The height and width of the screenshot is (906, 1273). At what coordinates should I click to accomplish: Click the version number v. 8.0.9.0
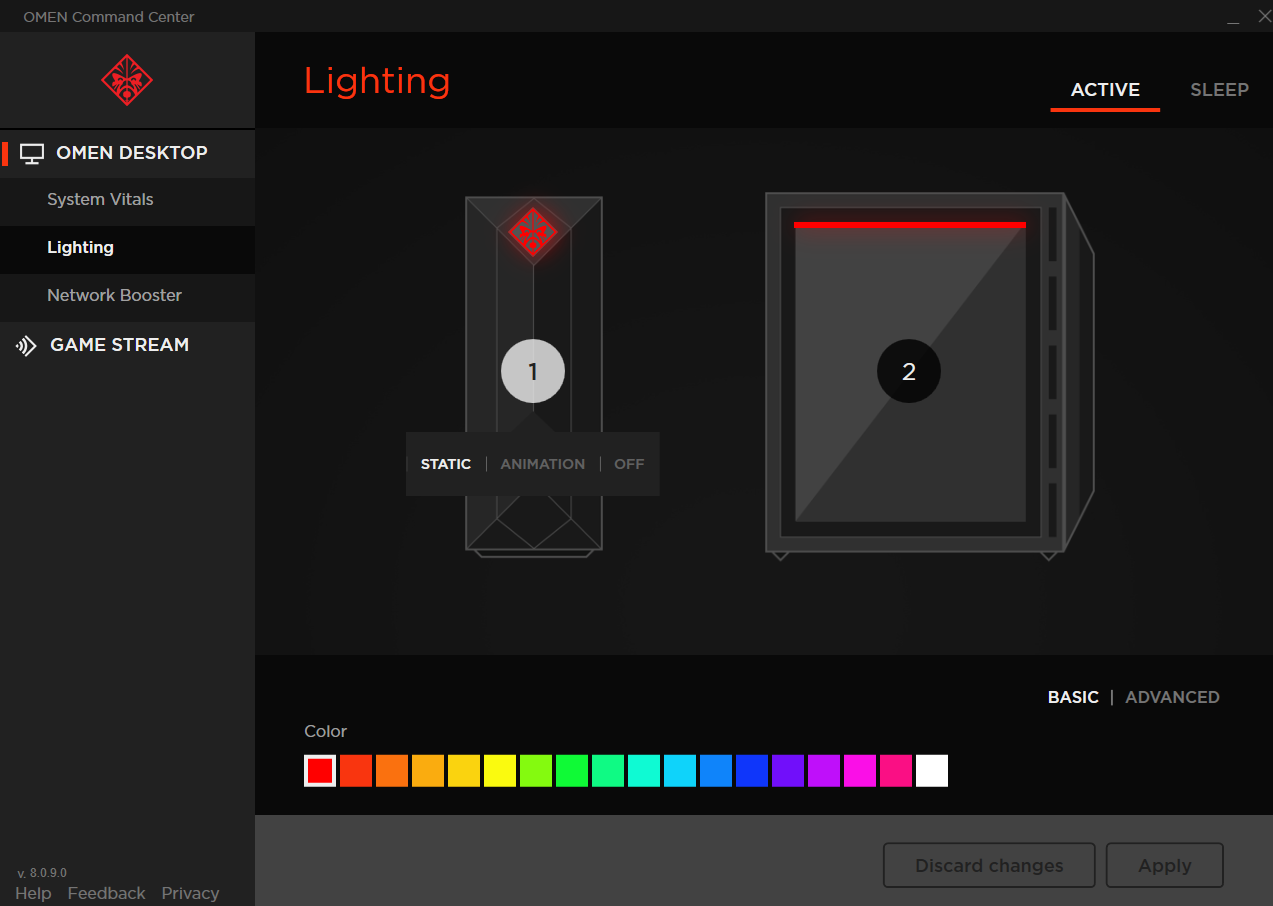pos(42,873)
